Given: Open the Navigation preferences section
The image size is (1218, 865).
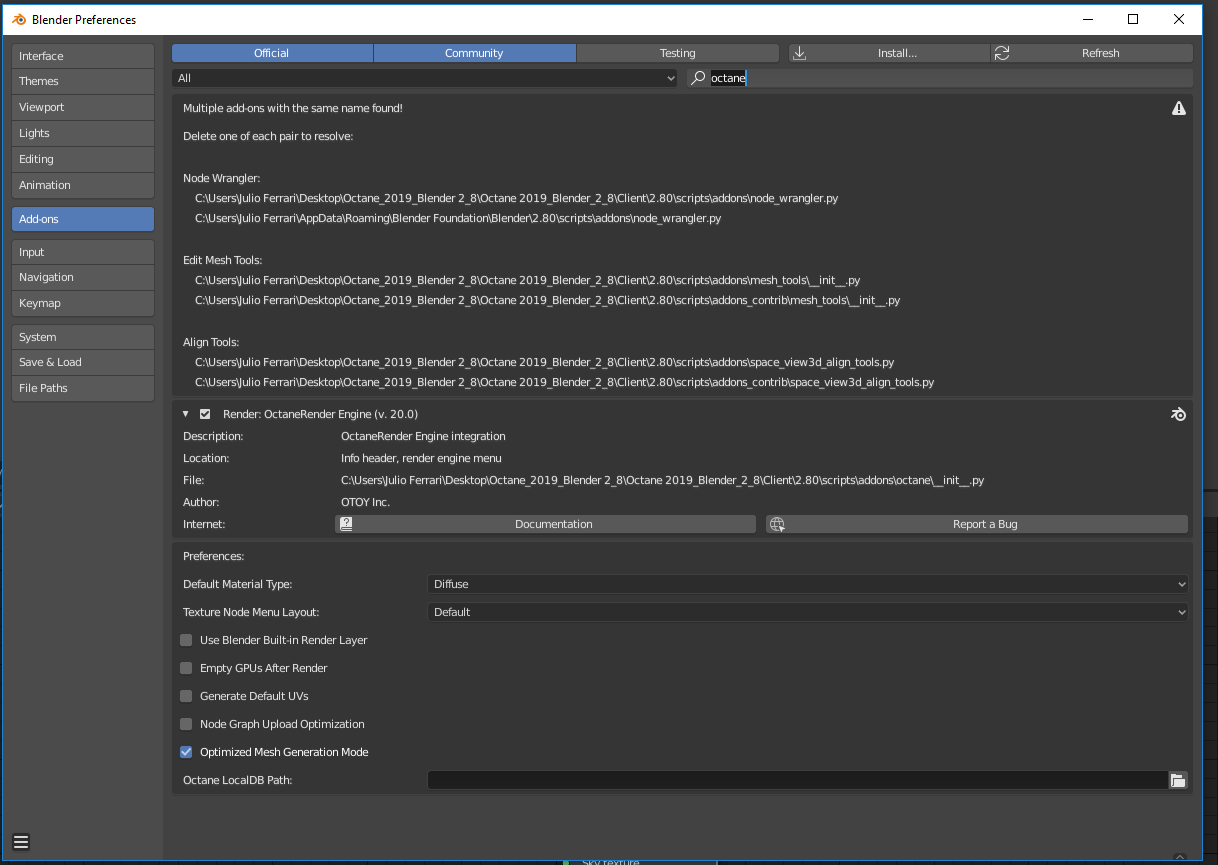Looking at the screenshot, I should (x=83, y=277).
